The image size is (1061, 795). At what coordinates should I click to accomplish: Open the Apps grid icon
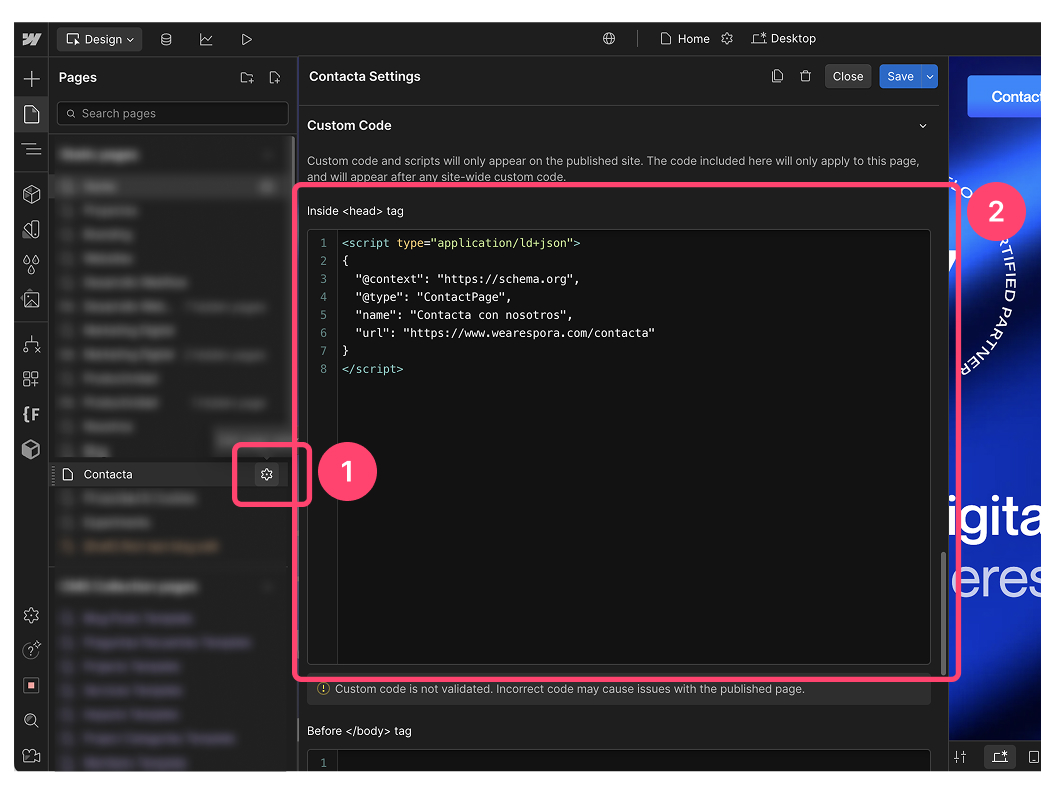(x=31, y=379)
